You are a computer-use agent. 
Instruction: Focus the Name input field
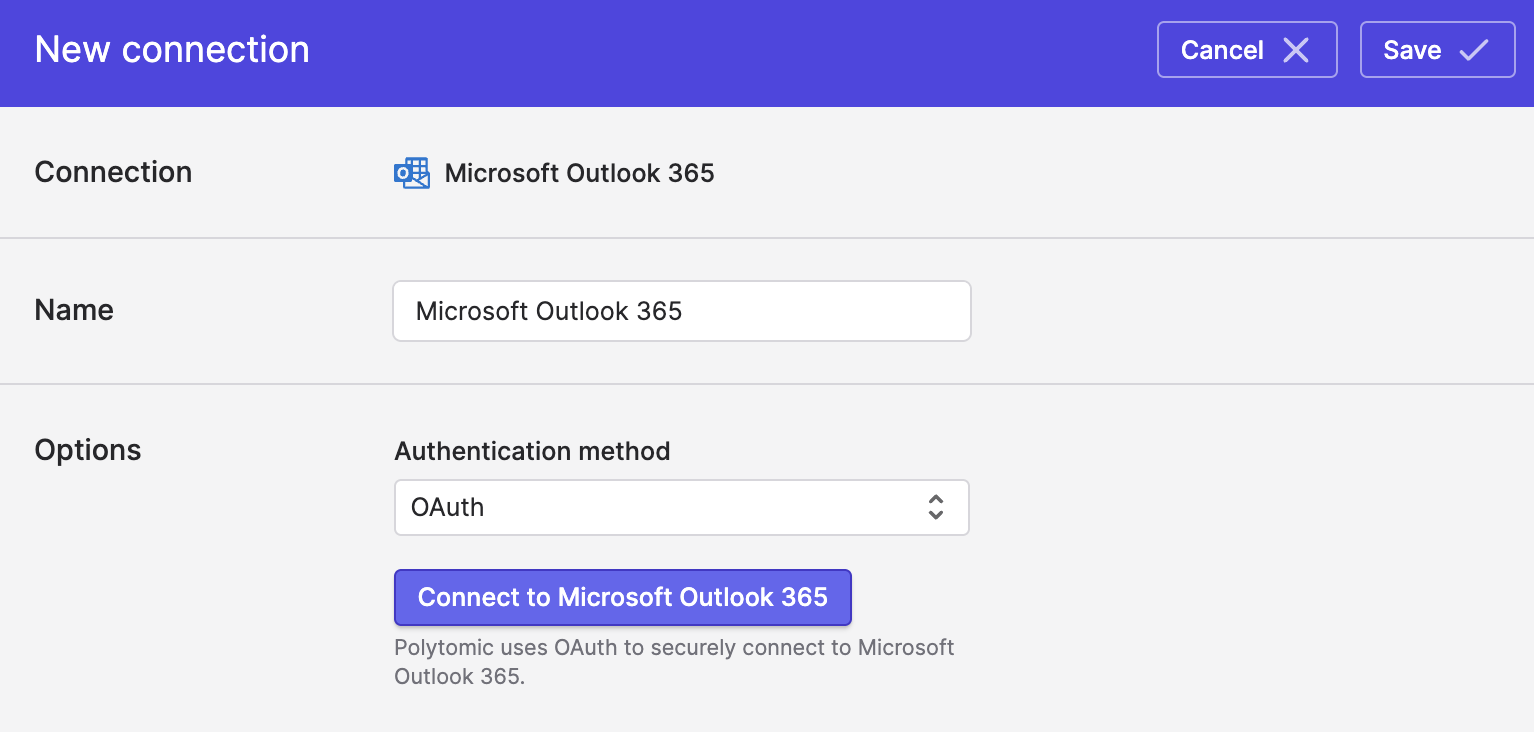coord(682,311)
